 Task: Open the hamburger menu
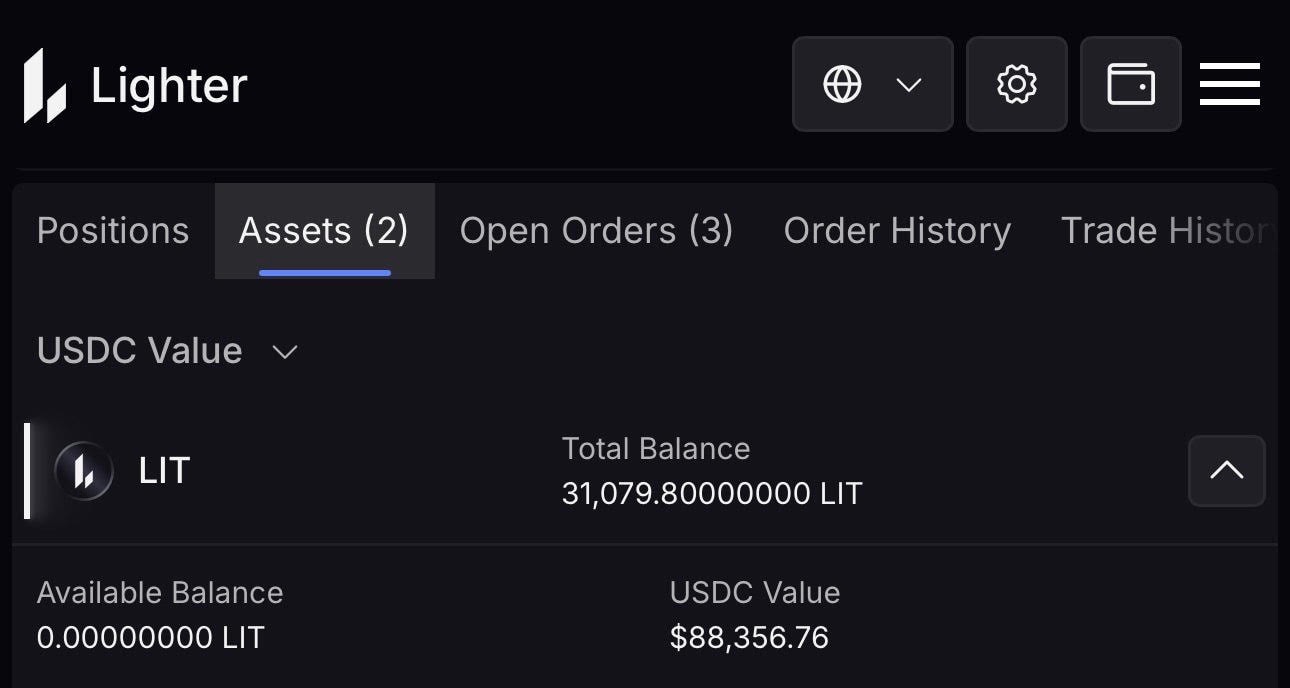pos(1229,85)
